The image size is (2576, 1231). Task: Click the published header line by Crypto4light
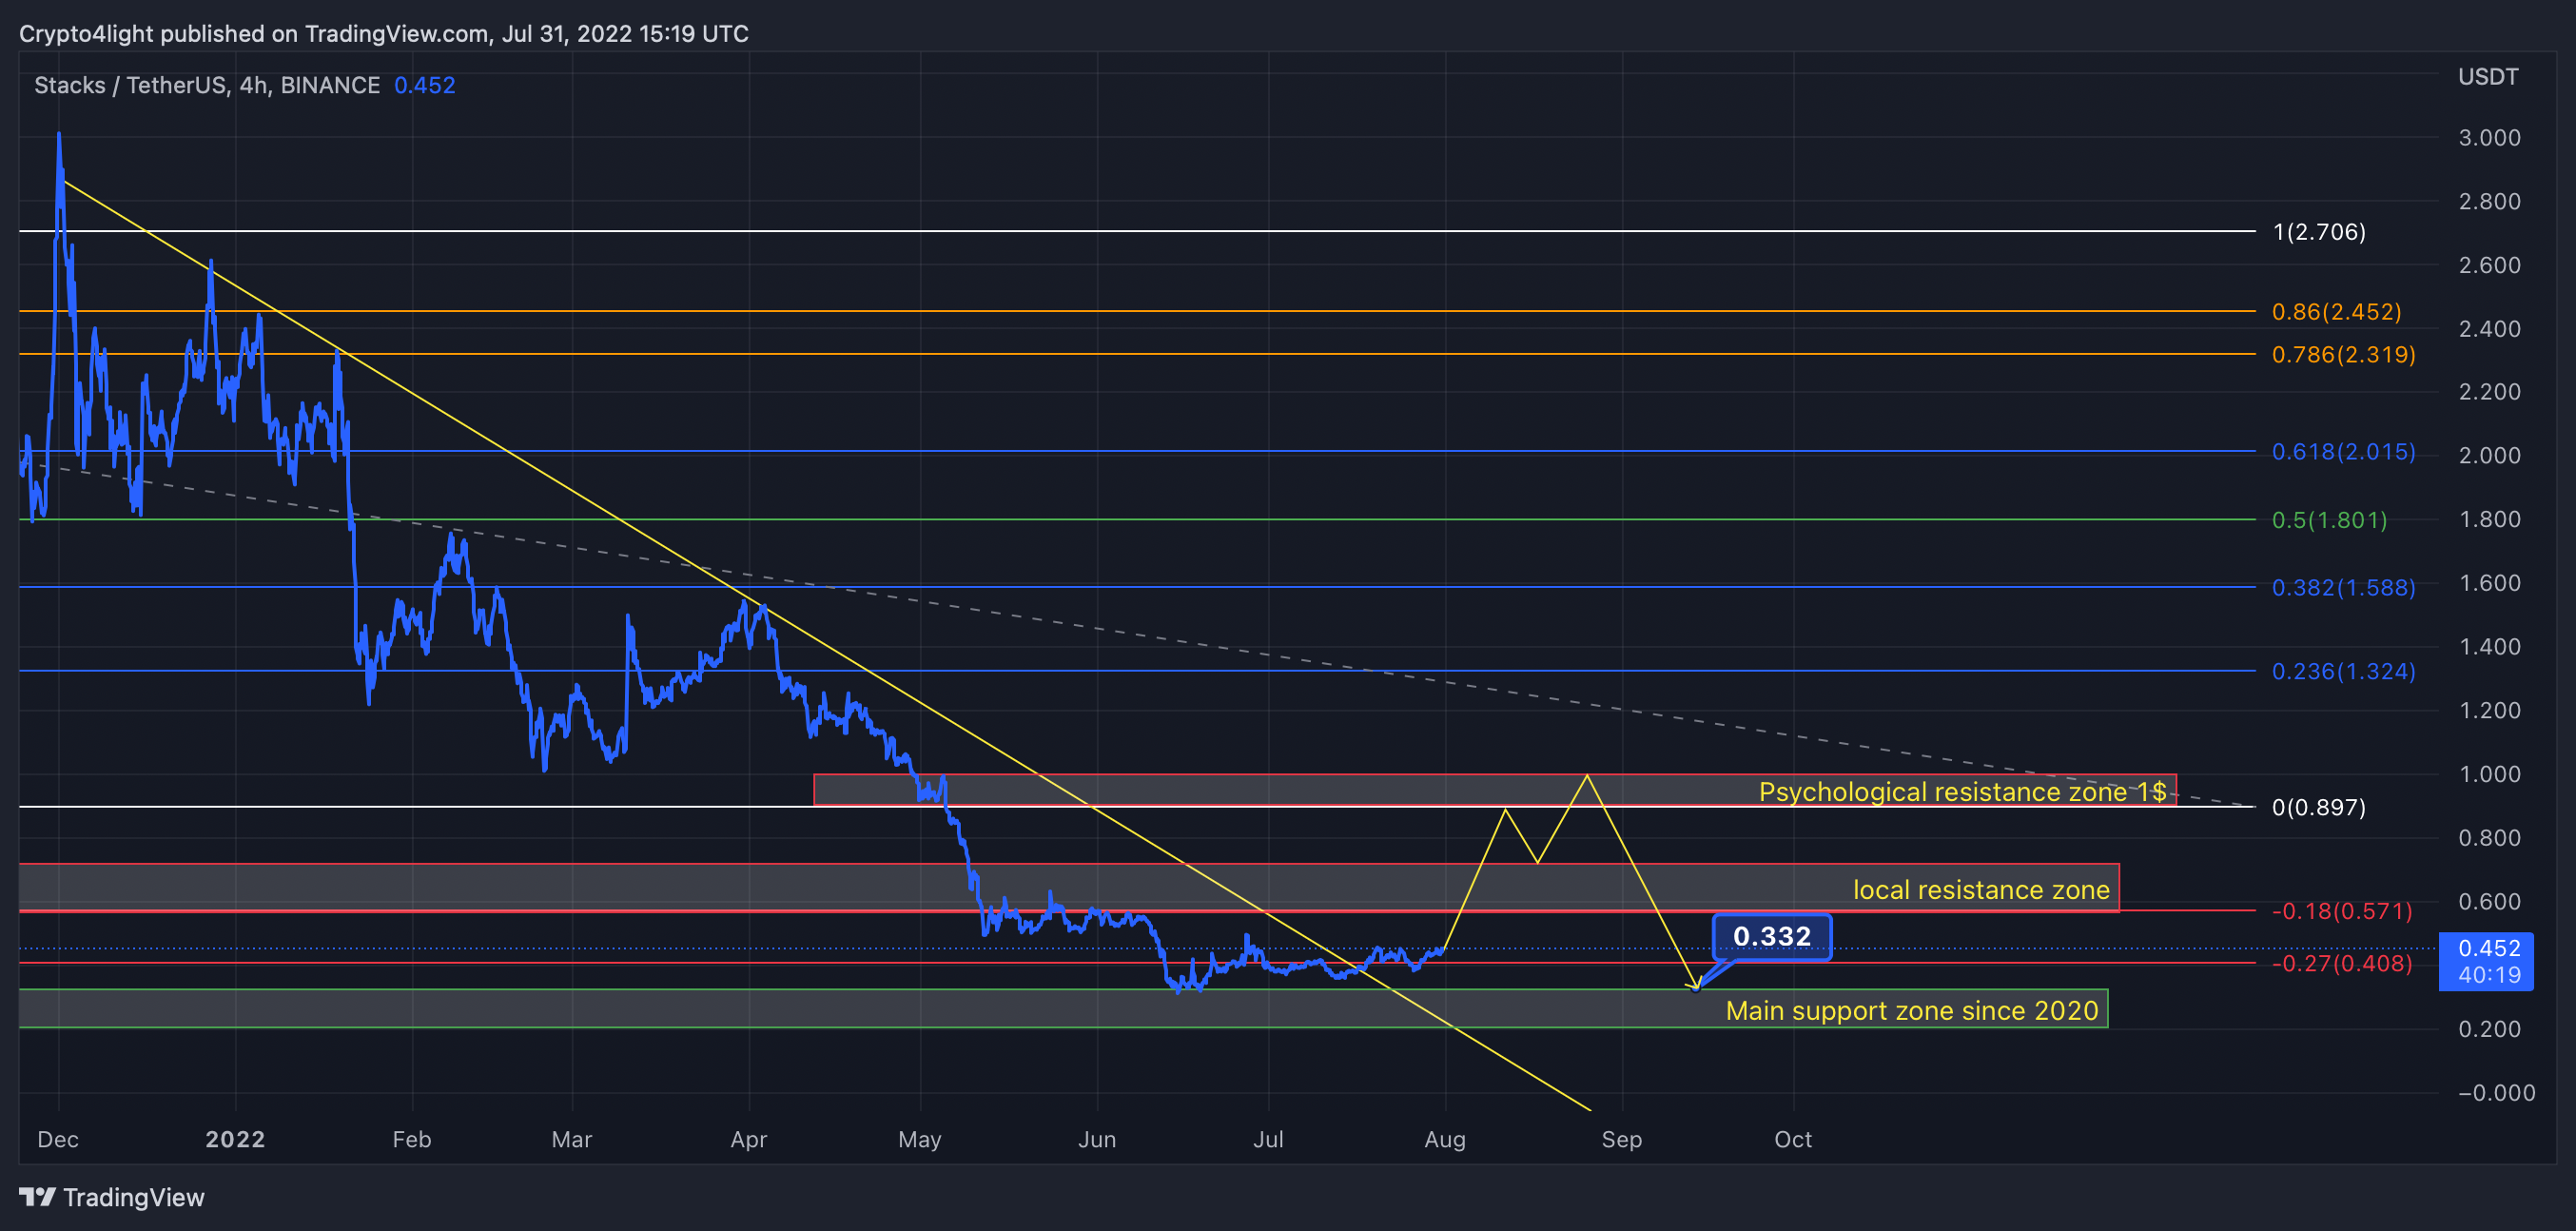[384, 34]
